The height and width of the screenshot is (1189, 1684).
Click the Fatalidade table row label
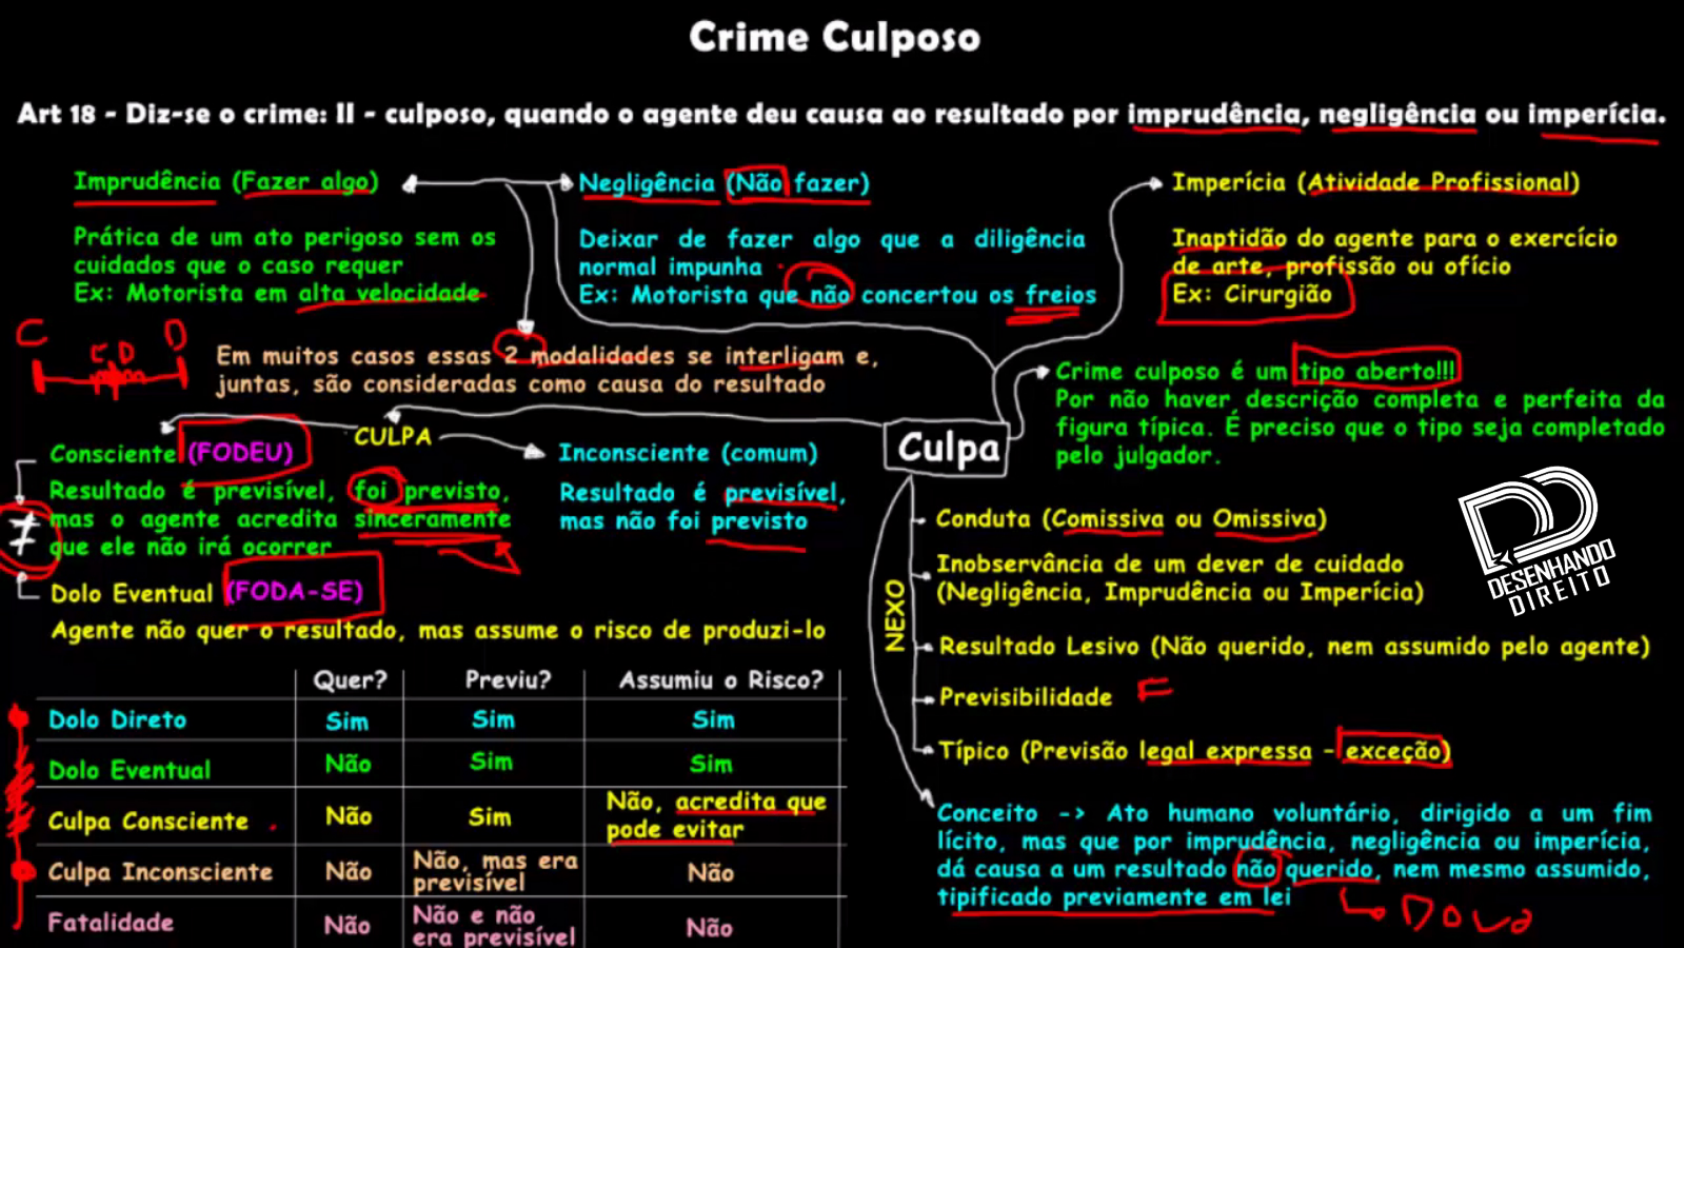pyautogui.click(x=111, y=923)
